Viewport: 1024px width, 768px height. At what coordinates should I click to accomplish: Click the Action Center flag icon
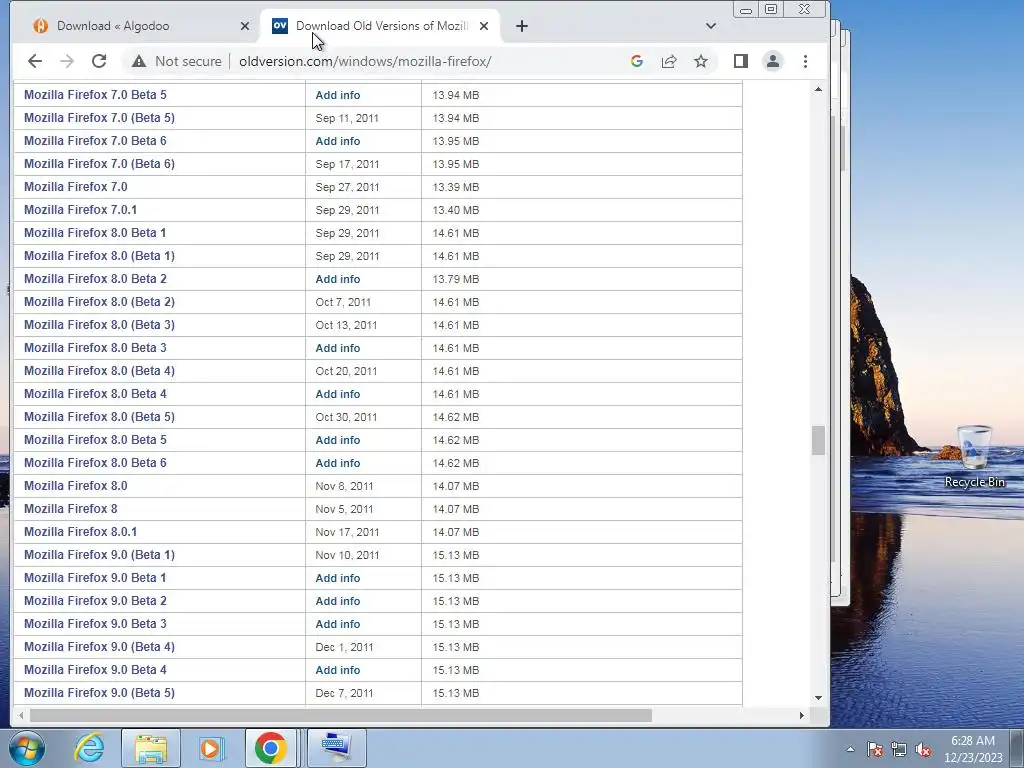point(875,750)
